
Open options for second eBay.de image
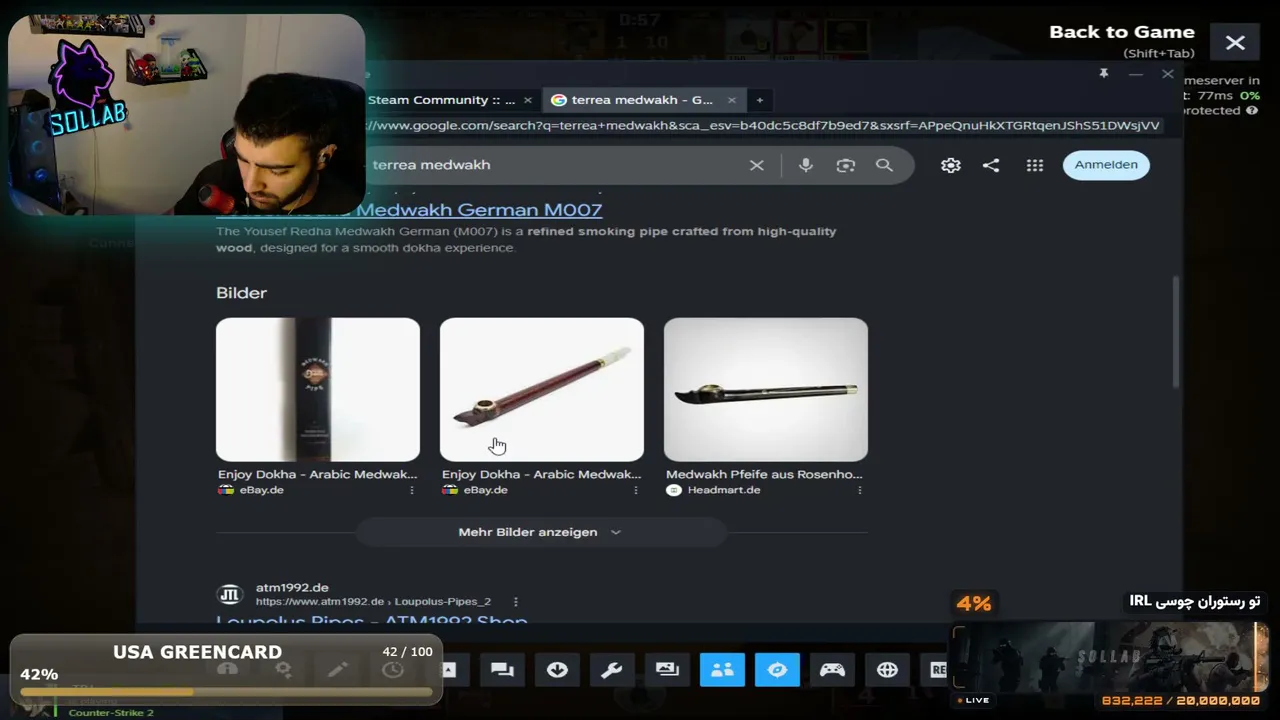[x=636, y=490]
